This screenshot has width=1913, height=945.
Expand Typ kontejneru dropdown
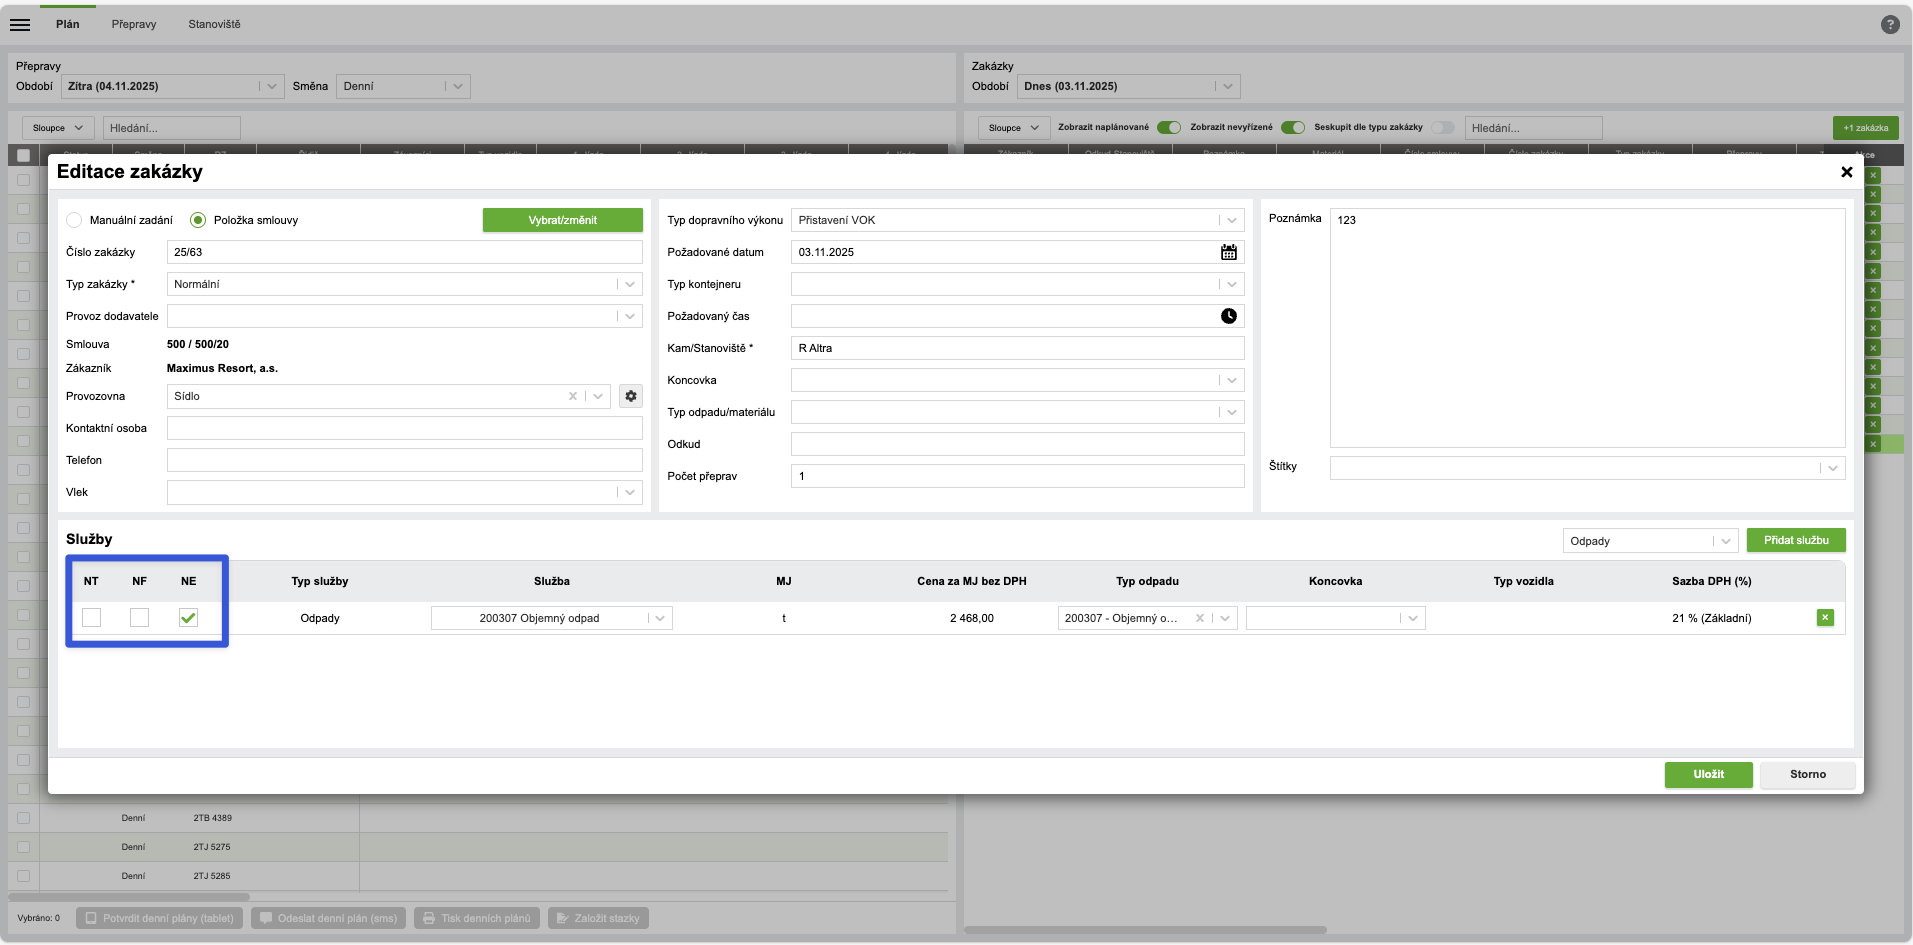(1232, 284)
